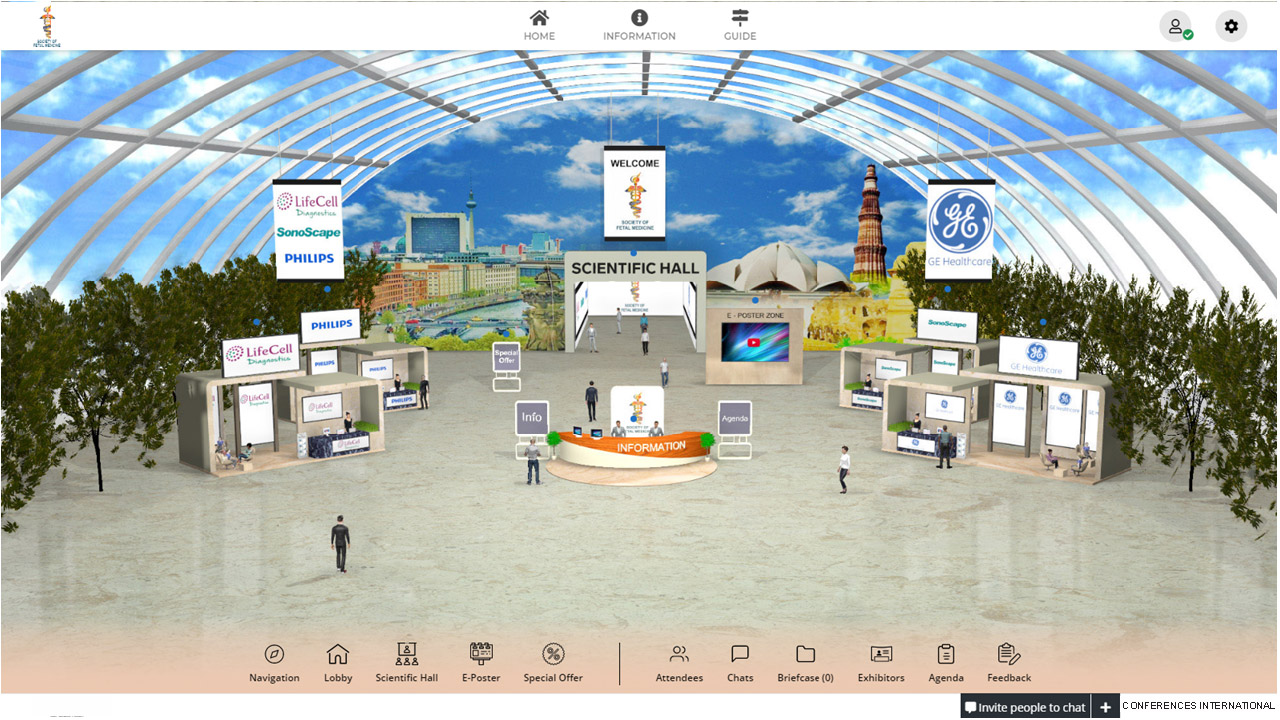Visit the GE Healthcare booth sign
Screen dimensions: 1280x720
pyautogui.click(x=1037, y=357)
